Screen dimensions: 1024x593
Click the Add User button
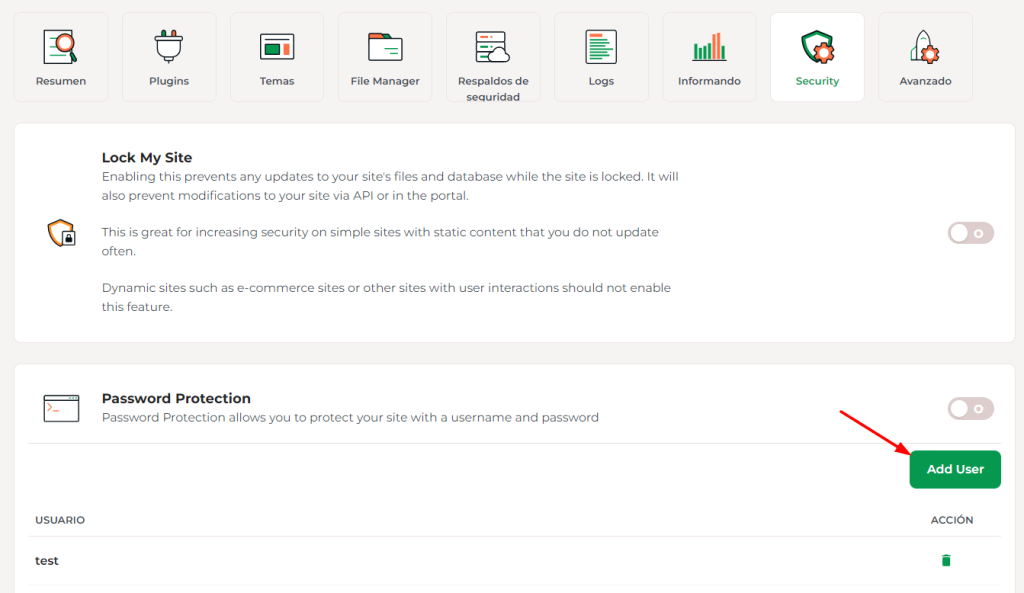955,469
